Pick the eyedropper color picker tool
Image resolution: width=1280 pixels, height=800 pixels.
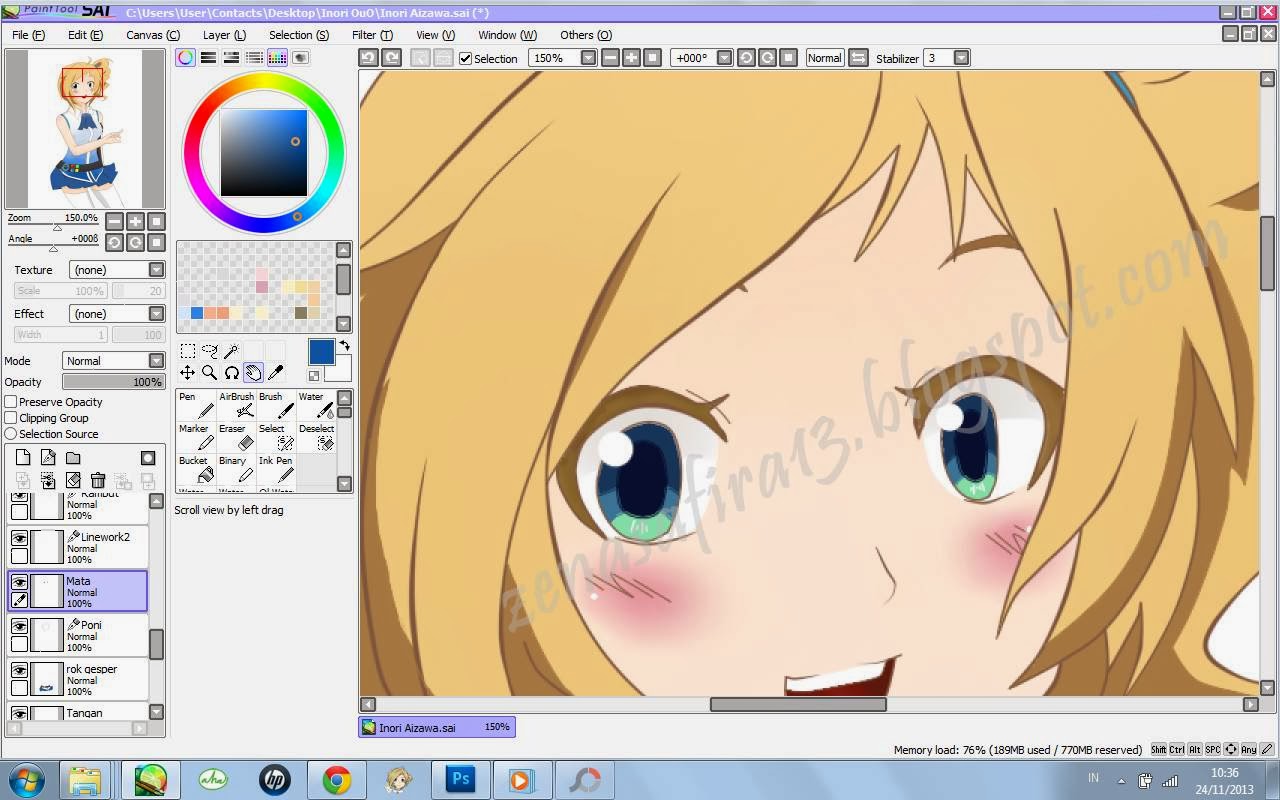click(x=276, y=373)
